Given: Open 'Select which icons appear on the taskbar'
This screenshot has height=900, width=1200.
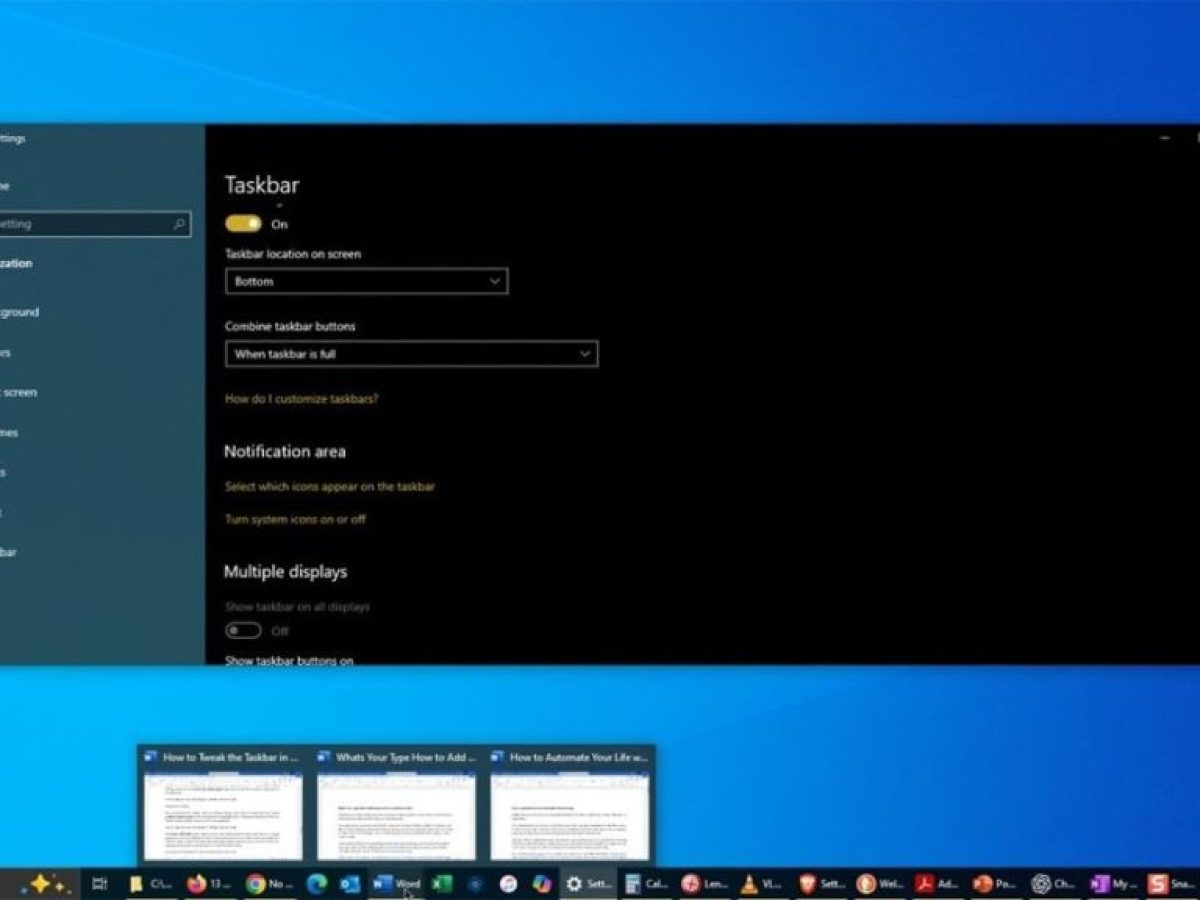Looking at the screenshot, I should click(329, 486).
